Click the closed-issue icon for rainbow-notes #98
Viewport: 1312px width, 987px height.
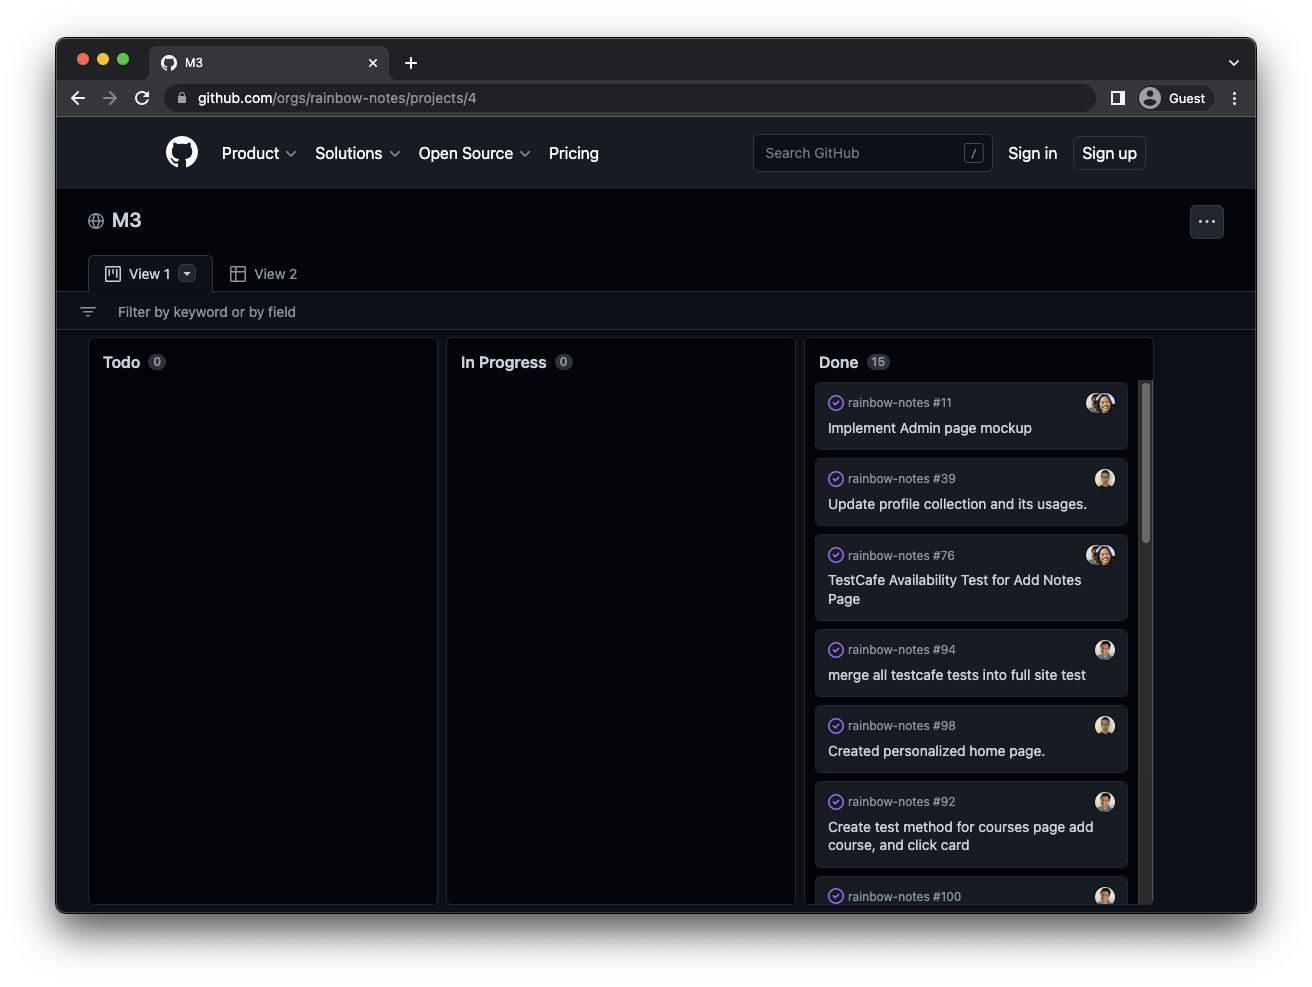[x=836, y=726]
